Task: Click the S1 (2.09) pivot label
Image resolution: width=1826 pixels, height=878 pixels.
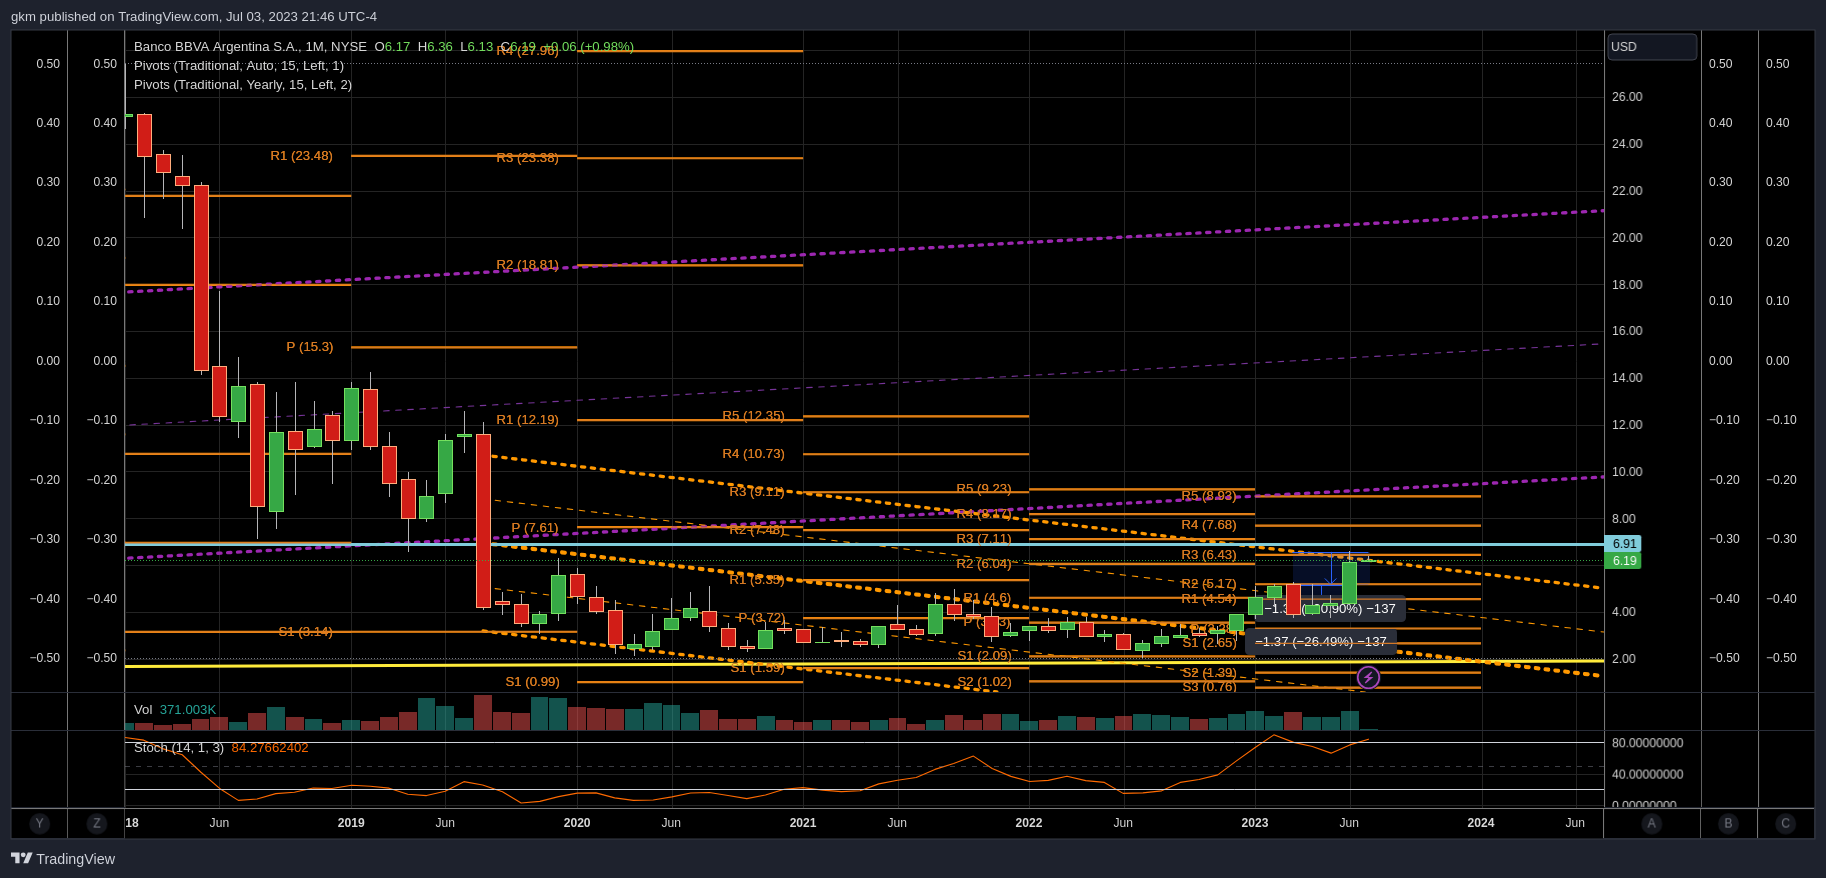Action: click(x=984, y=656)
